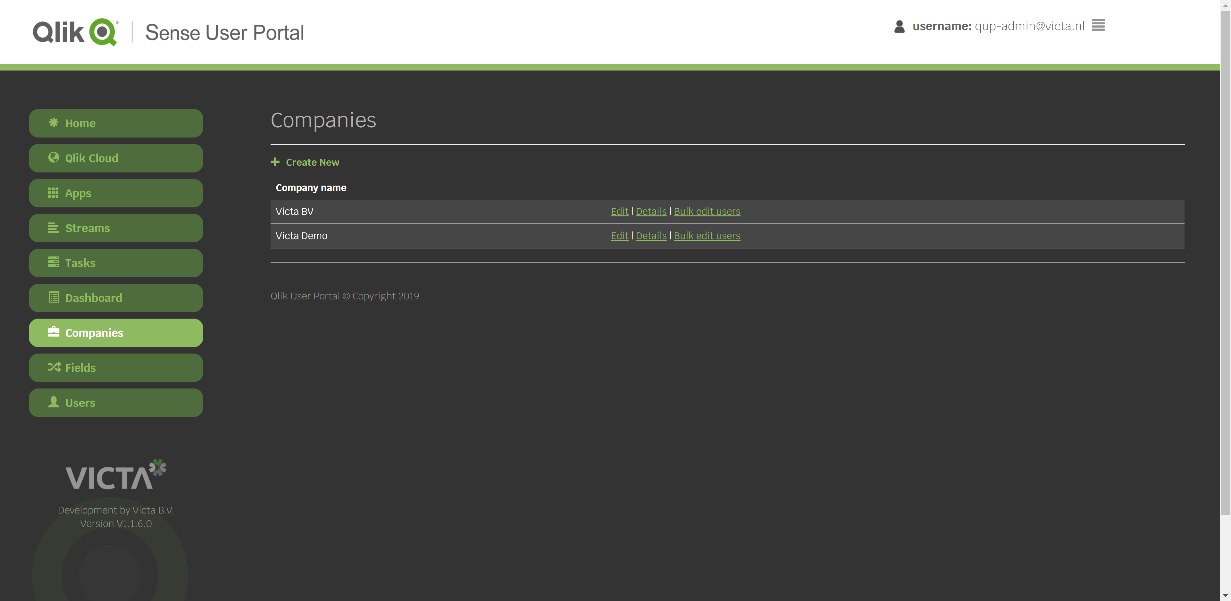Screen dimensions: 1231x601
Task: Navigate to Apps
Action: pos(116,193)
